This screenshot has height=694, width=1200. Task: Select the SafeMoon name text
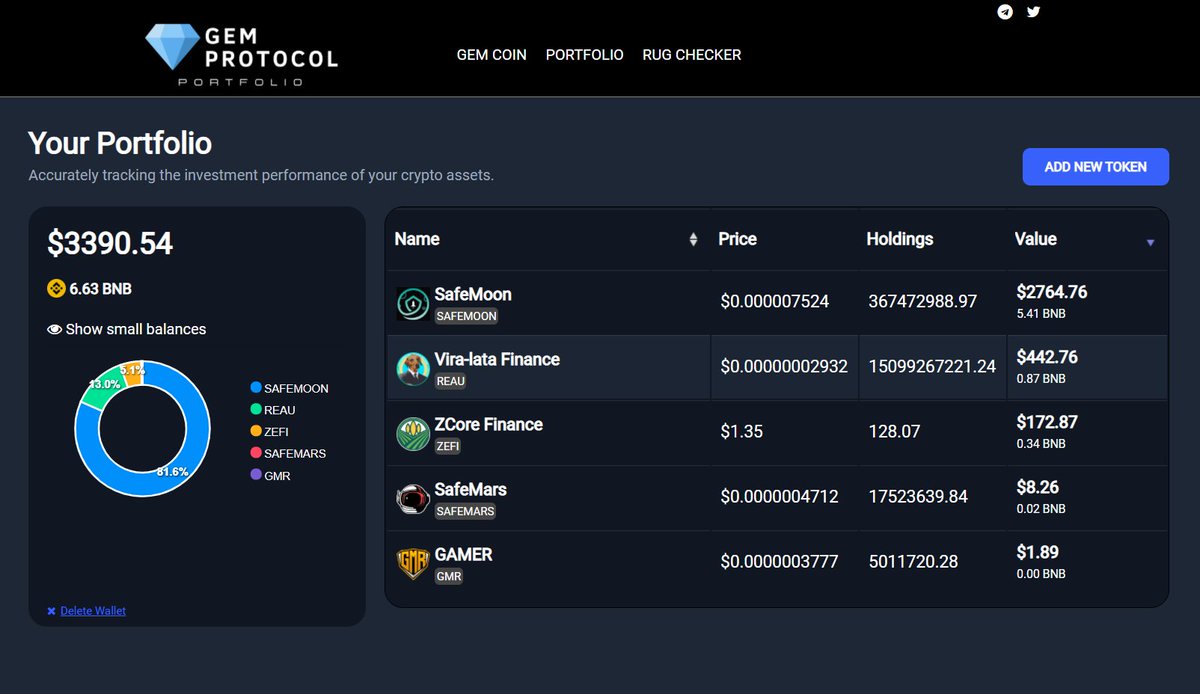click(473, 294)
